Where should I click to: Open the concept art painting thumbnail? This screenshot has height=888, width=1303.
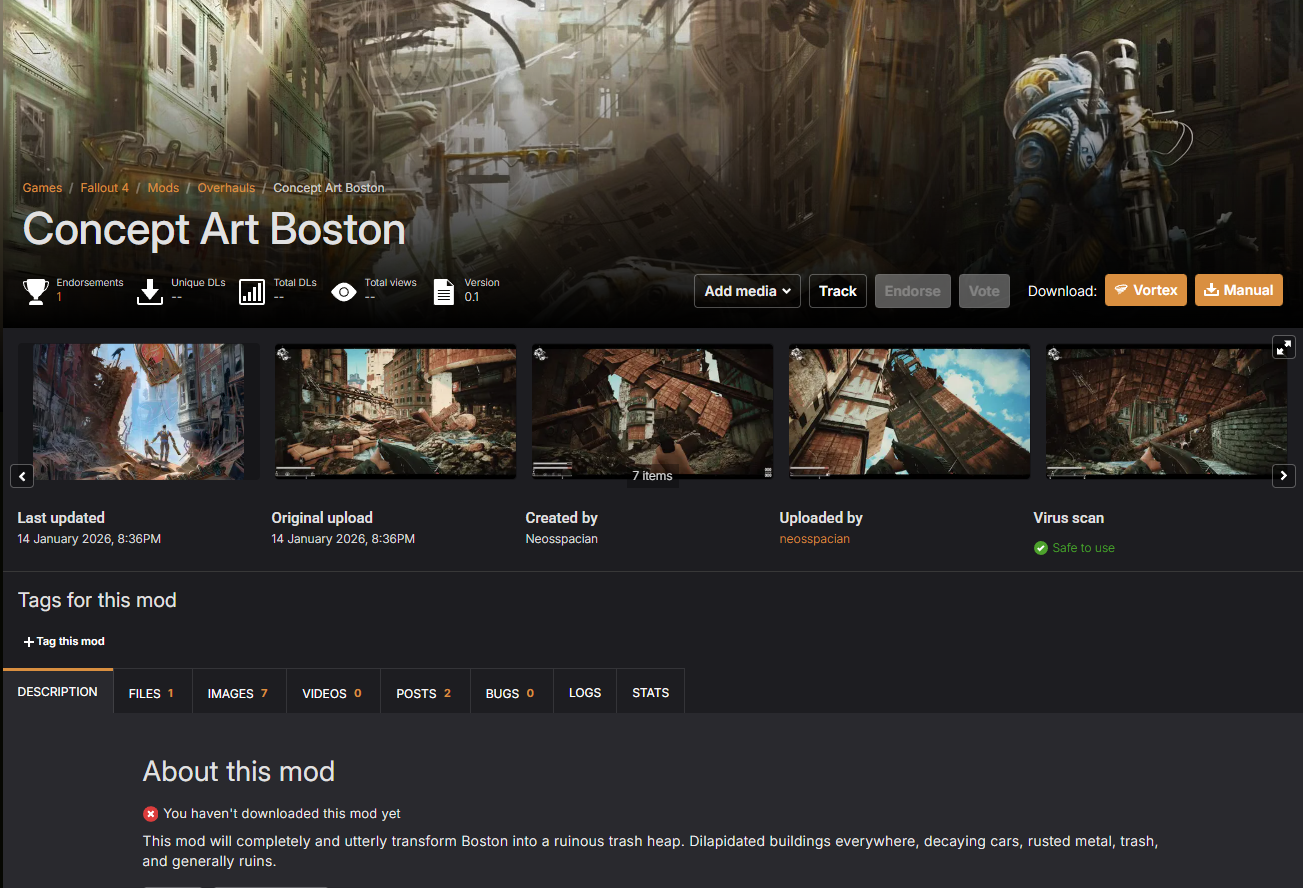click(139, 412)
